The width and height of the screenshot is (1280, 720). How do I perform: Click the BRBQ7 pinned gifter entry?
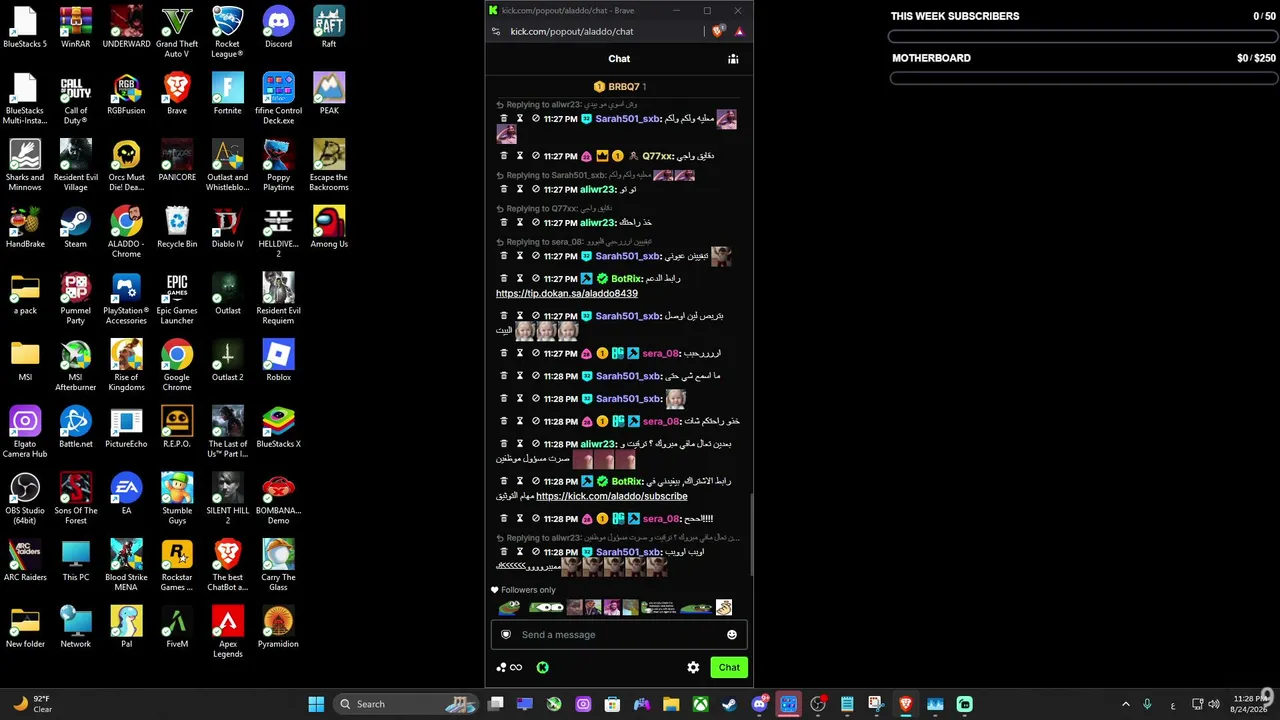[619, 87]
